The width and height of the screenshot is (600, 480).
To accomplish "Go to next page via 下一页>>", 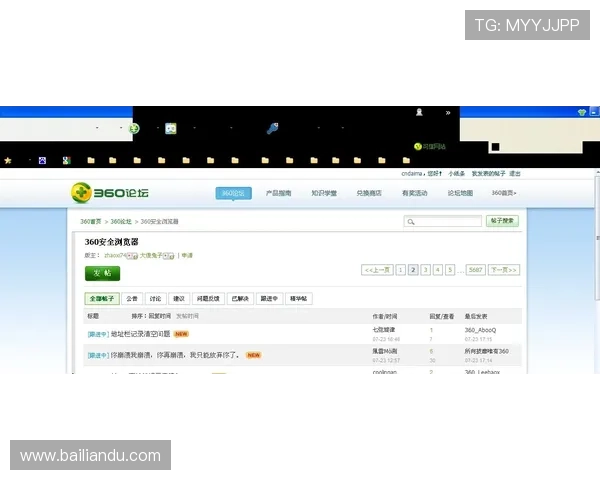I will tap(504, 270).
